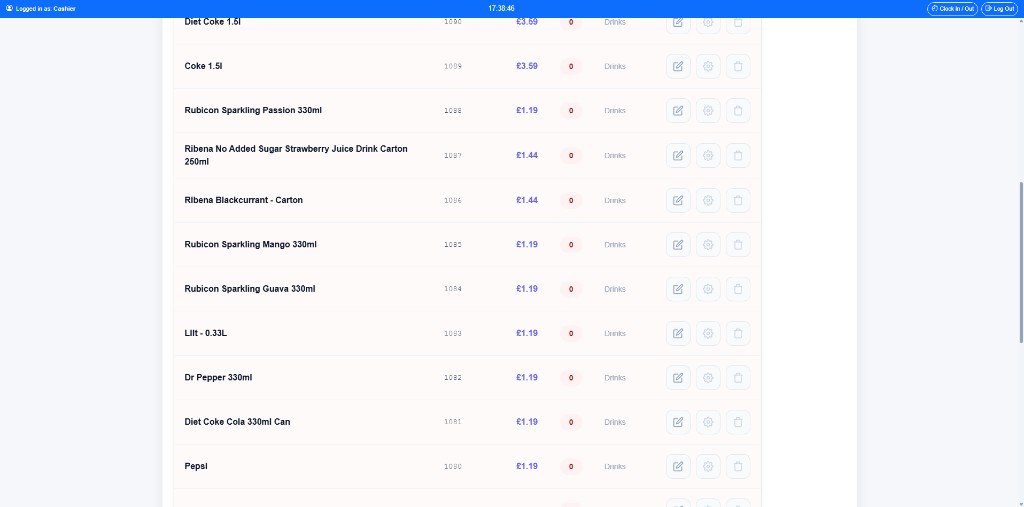Log out using the Log Out button
Screen dimensions: 1024x507
click(999, 8)
